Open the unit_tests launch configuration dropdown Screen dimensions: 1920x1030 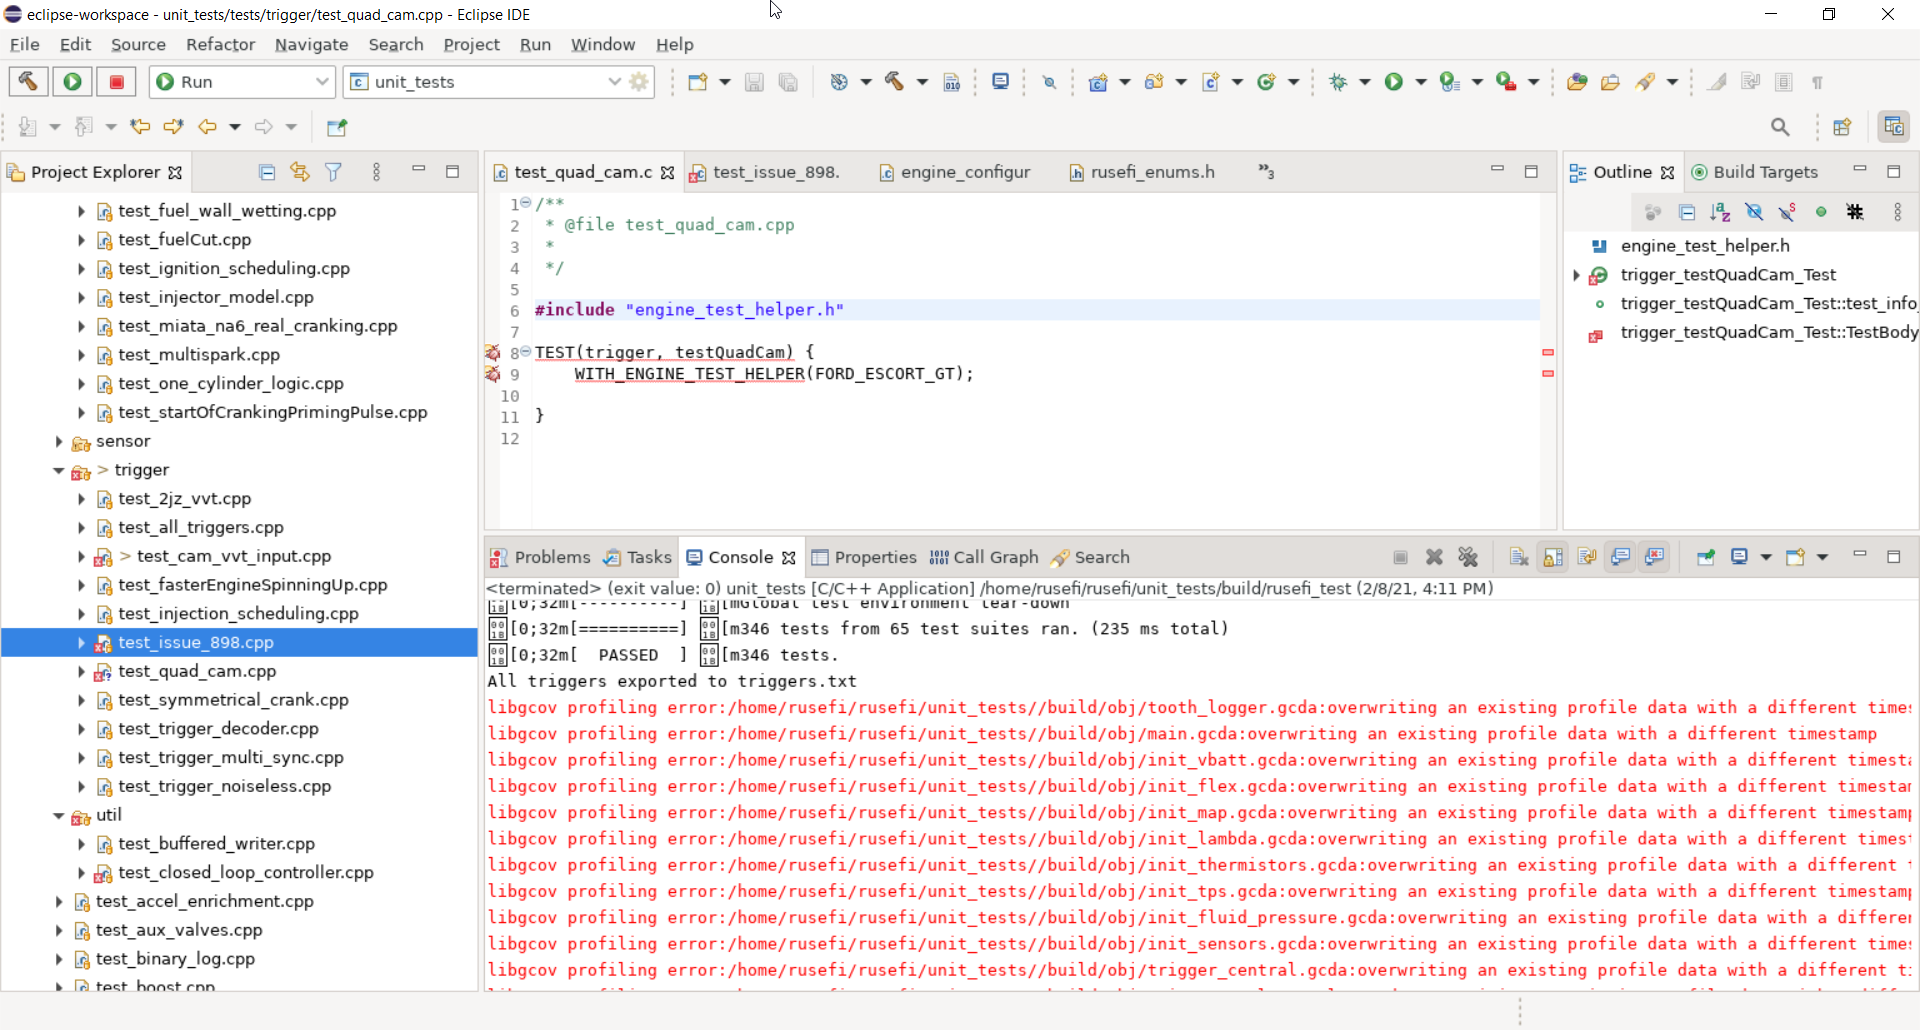tap(614, 82)
